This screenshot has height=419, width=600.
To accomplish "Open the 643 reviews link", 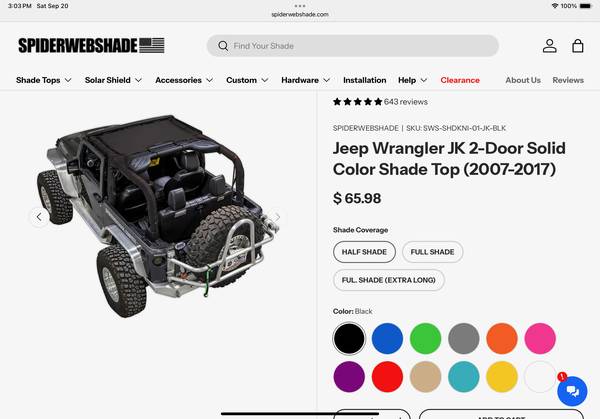I will (x=406, y=102).
